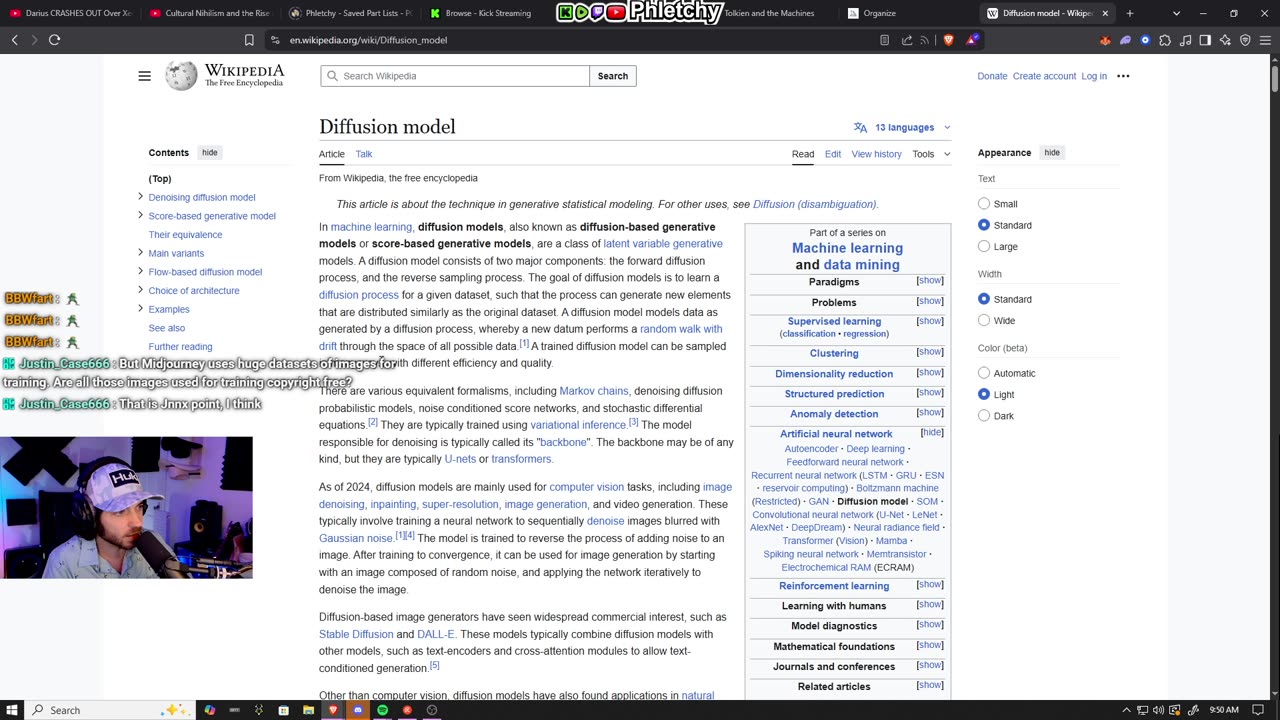The width and height of the screenshot is (1280, 720).
Task: Reload the page using the refresh icon
Action: [x=54, y=40]
